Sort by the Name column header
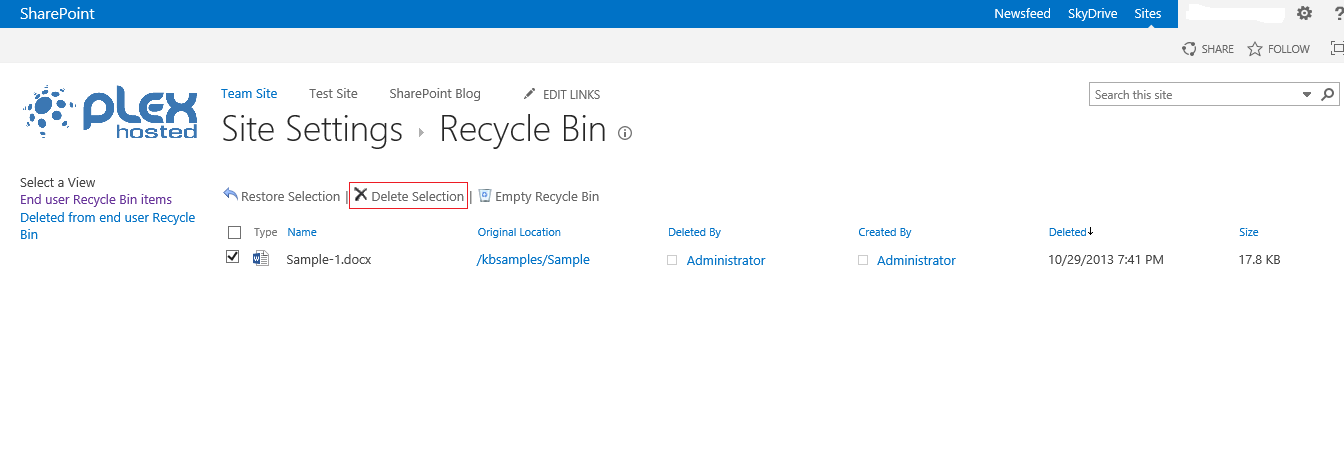This screenshot has width=1344, height=455. [x=302, y=232]
